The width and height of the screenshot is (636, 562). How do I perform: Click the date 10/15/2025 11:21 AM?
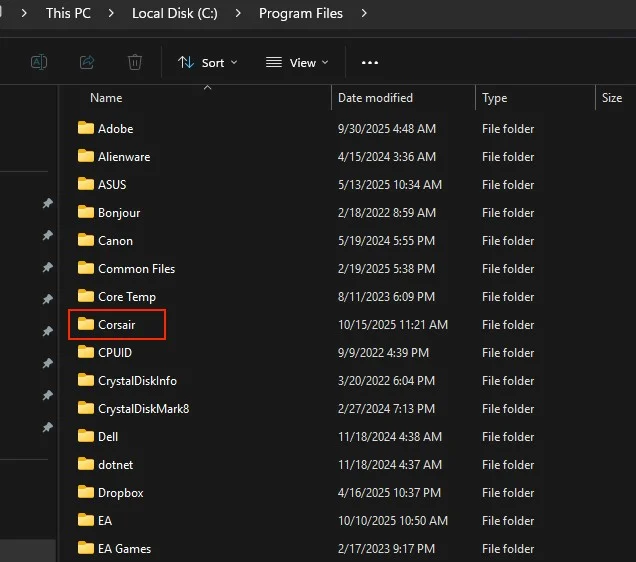pos(393,325)
